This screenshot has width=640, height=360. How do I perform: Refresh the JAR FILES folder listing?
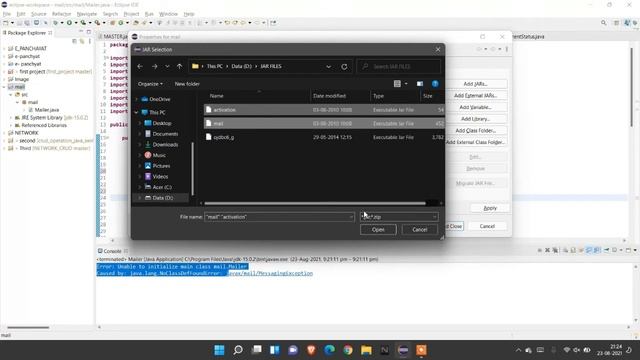click(344, 67)
